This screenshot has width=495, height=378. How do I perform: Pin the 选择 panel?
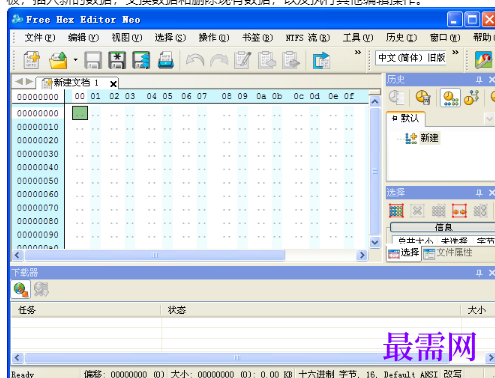click(x=479, y=193)
